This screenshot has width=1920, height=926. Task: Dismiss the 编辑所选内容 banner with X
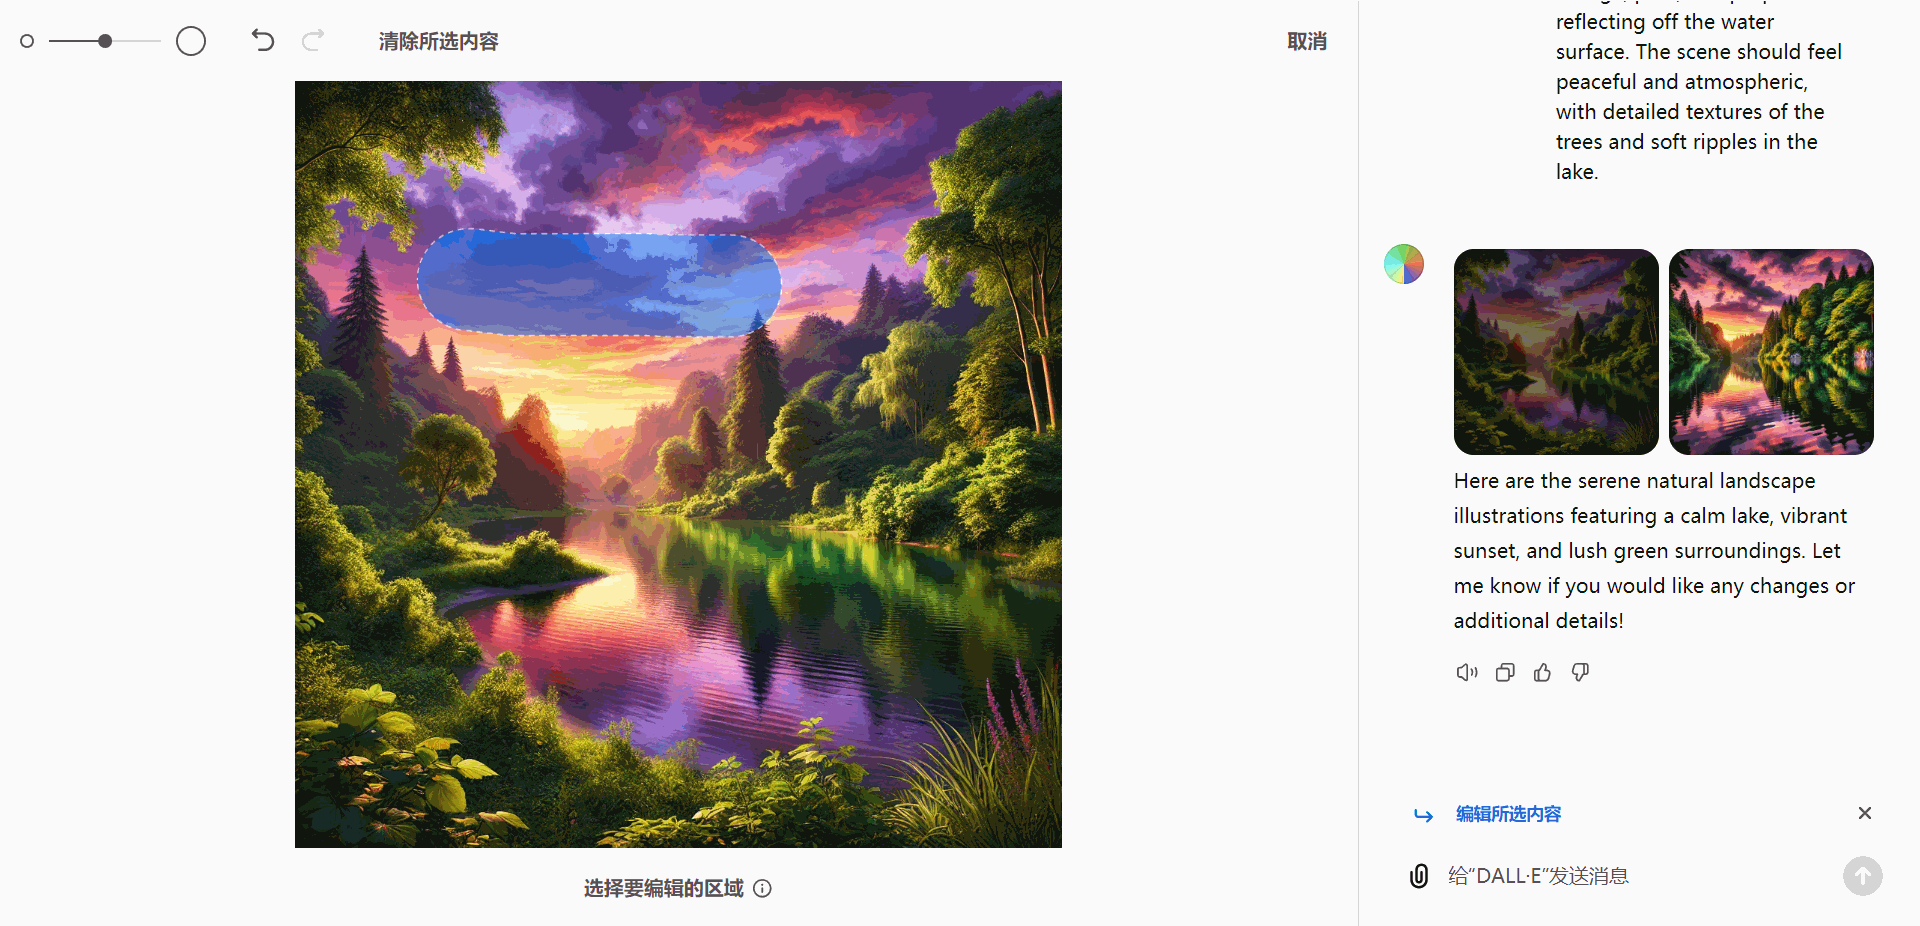(x=1865, y=813)
